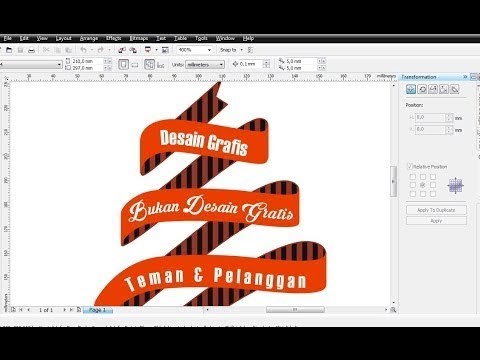
Task: Click the Apply To Duplicate button
Action: [x=436, y=210]
